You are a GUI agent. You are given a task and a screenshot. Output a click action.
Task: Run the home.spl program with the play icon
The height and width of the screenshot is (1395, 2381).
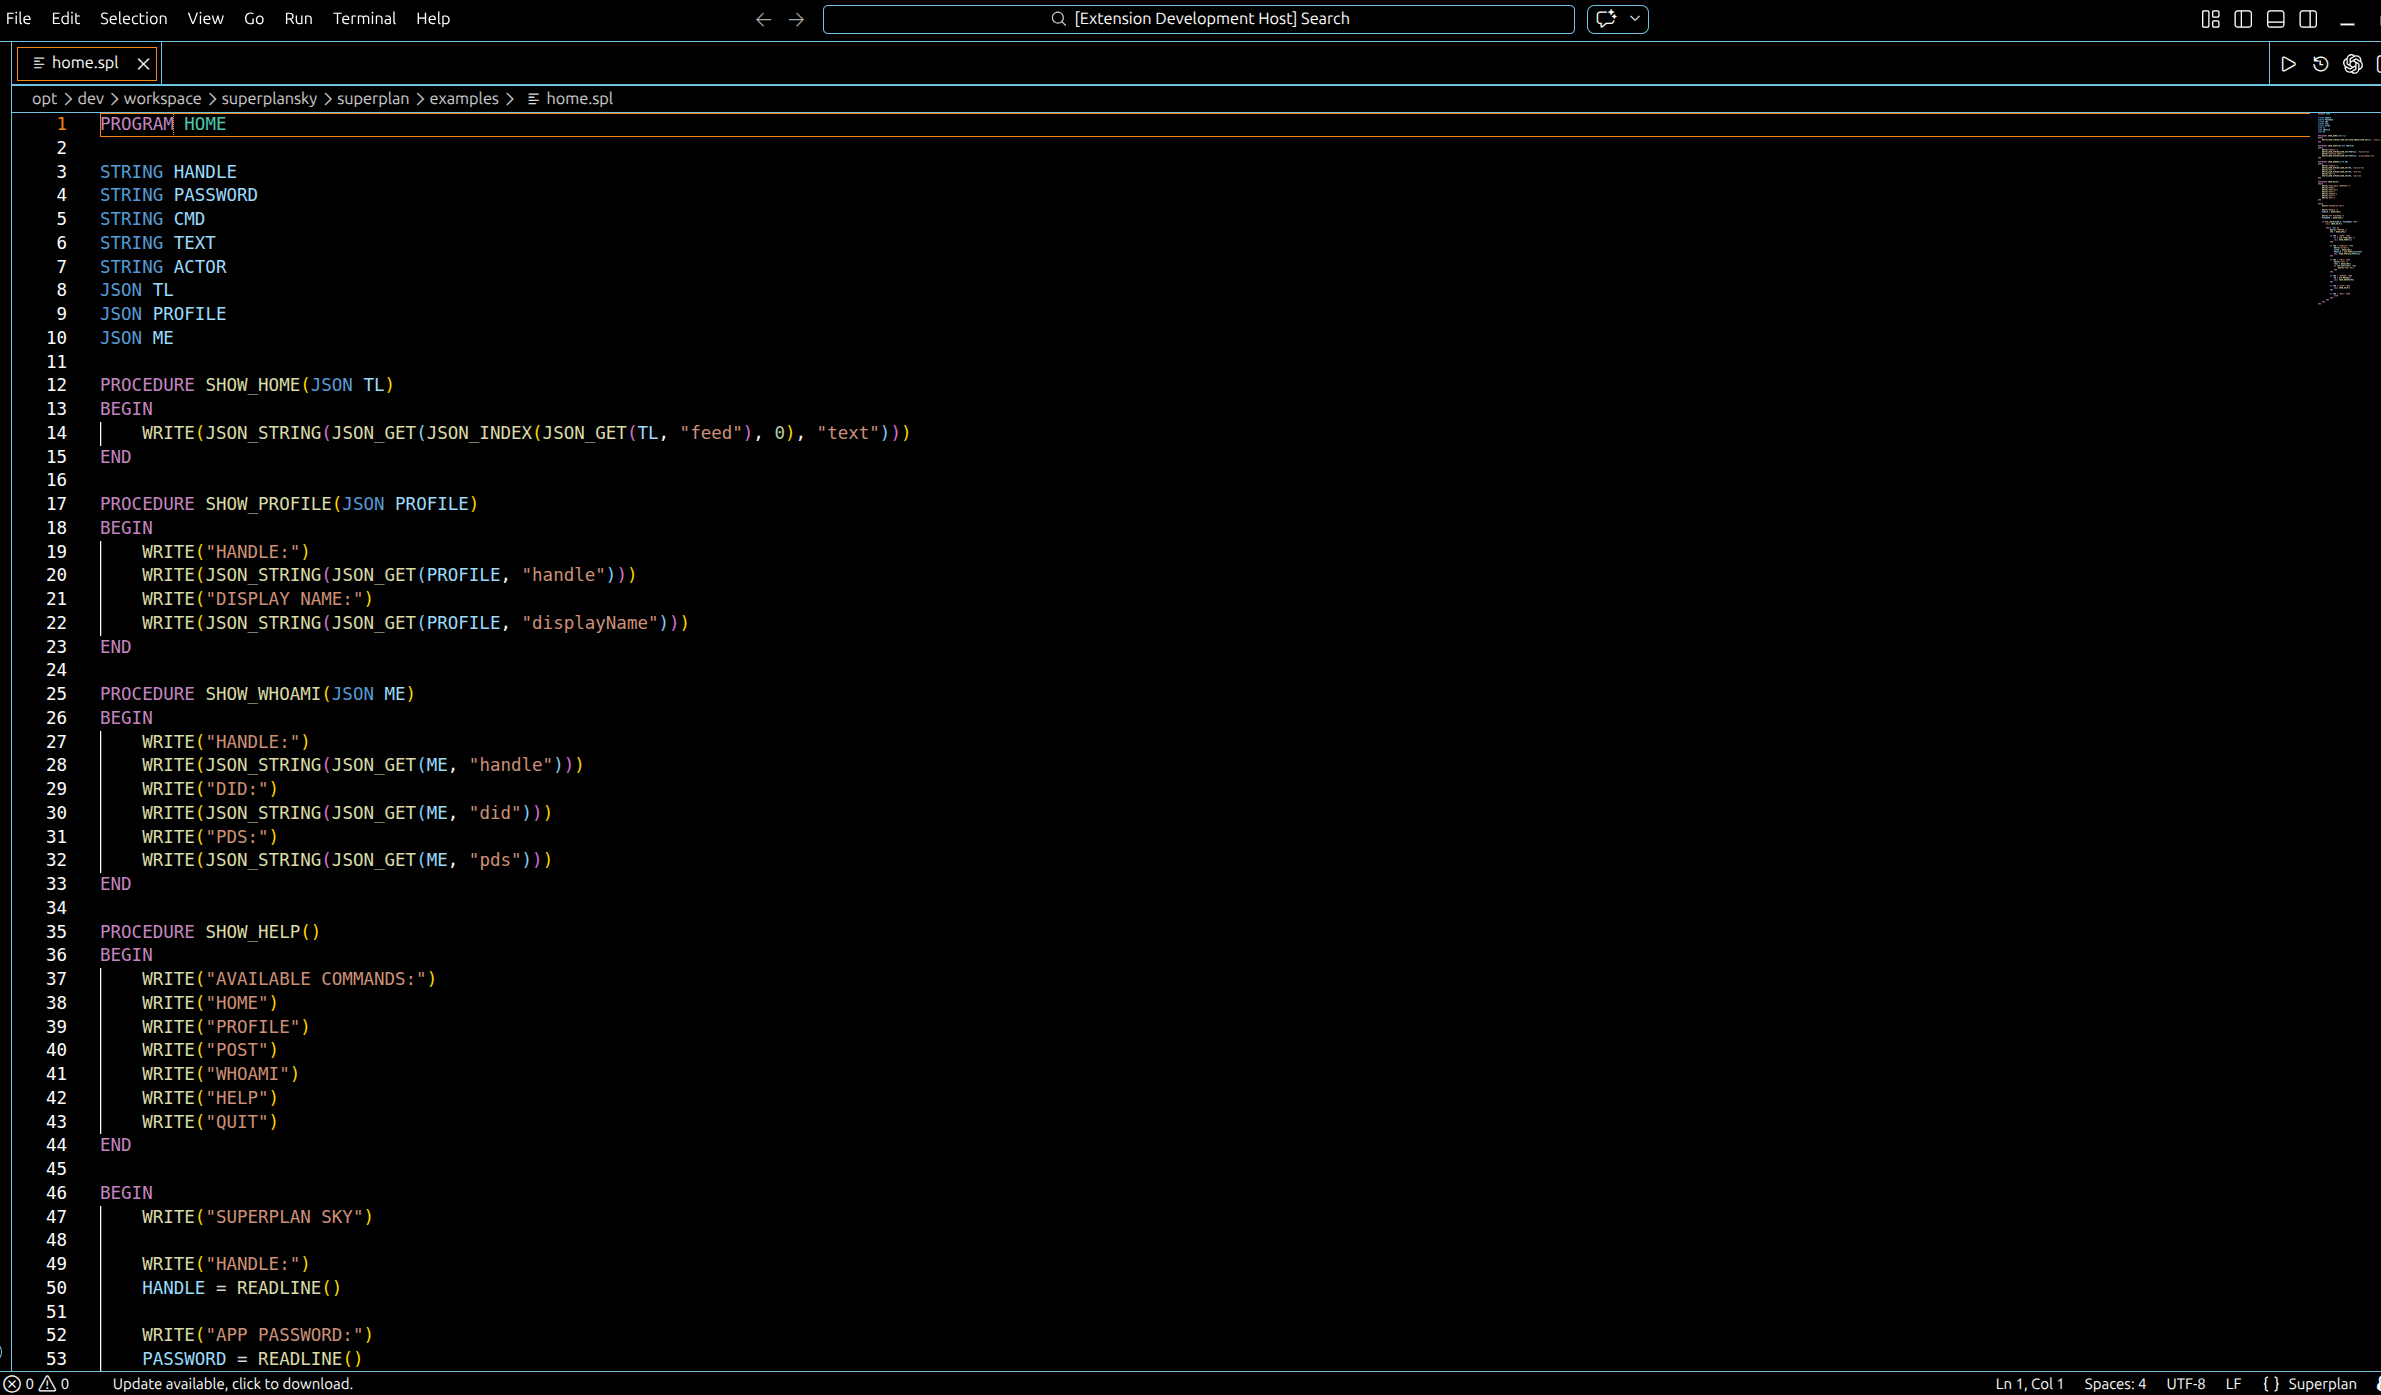coord(2288,64)
